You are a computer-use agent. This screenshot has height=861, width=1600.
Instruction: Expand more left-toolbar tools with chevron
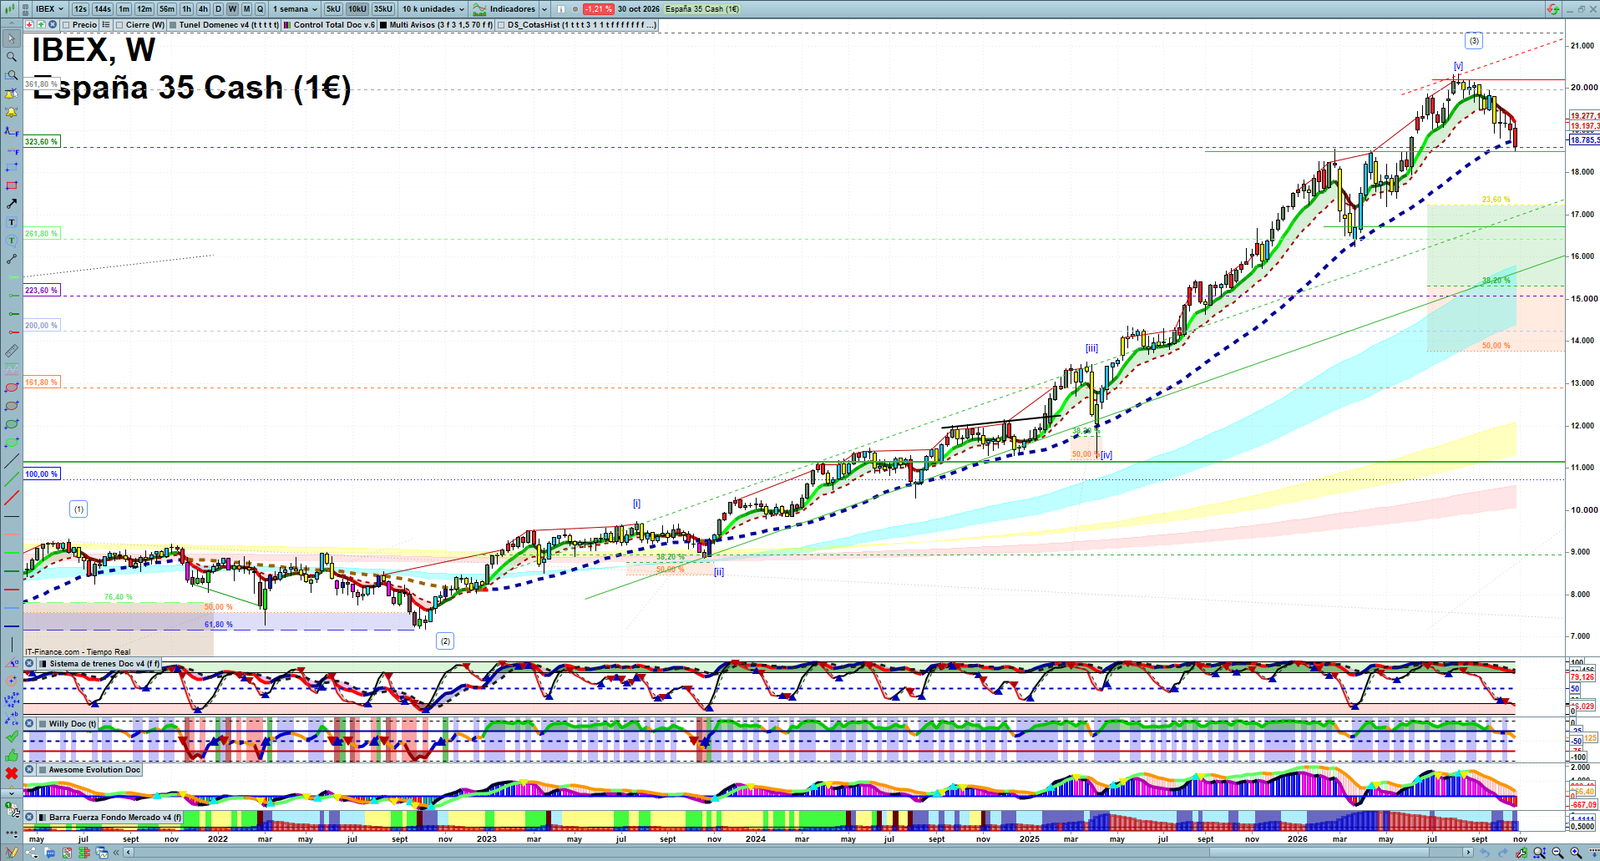[x=11, y=793]
